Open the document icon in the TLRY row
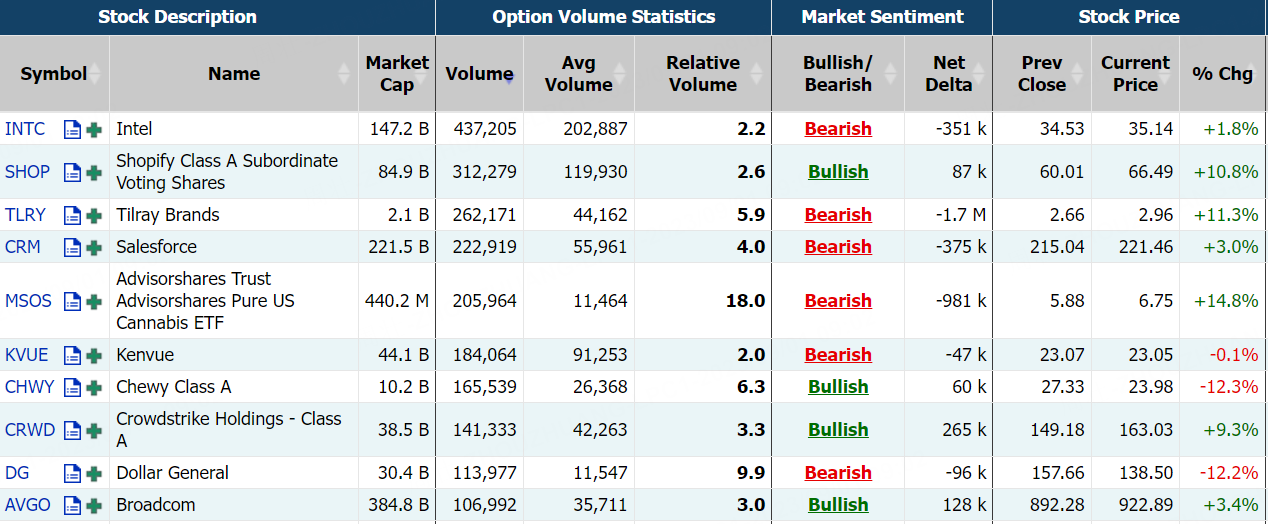This screenshot has height=524, width=1268. point(72,215)
